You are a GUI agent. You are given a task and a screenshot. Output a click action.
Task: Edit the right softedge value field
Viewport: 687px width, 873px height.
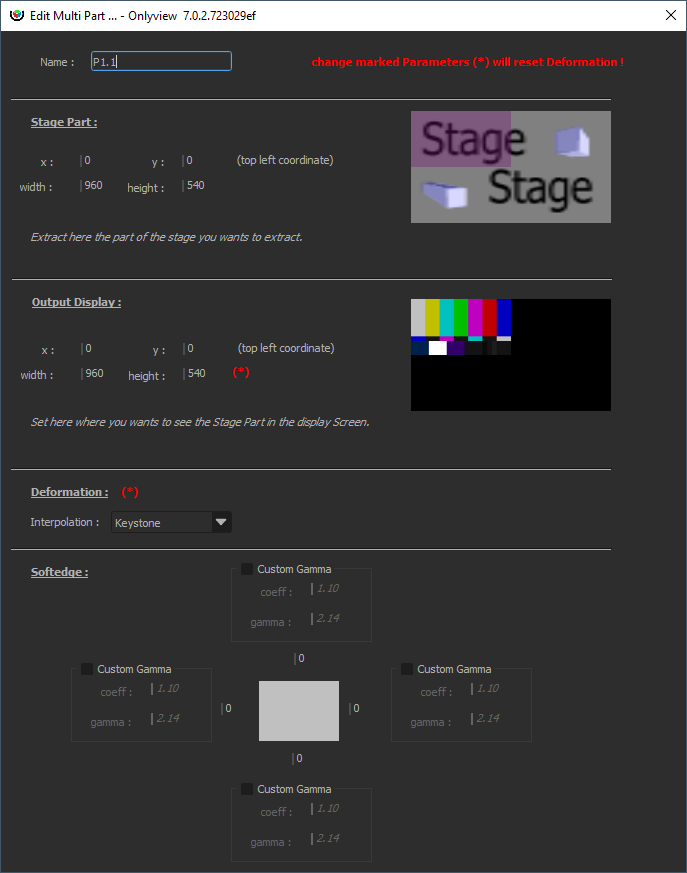(x=356, y=709)
